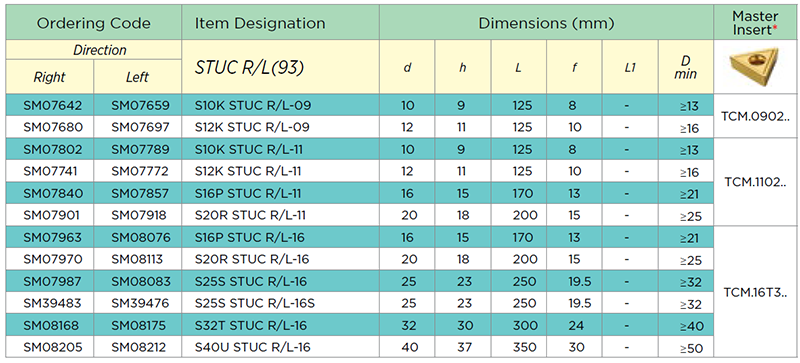Screen dimensions: 800x363
Task: Click the TCM.16T3.. insert cell
Action: click(756, 292)
